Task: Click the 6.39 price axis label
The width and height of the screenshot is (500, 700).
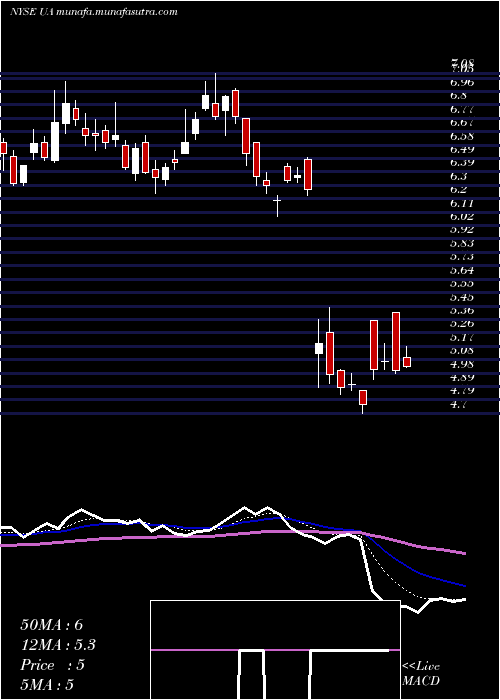Action: pos(462,162)
